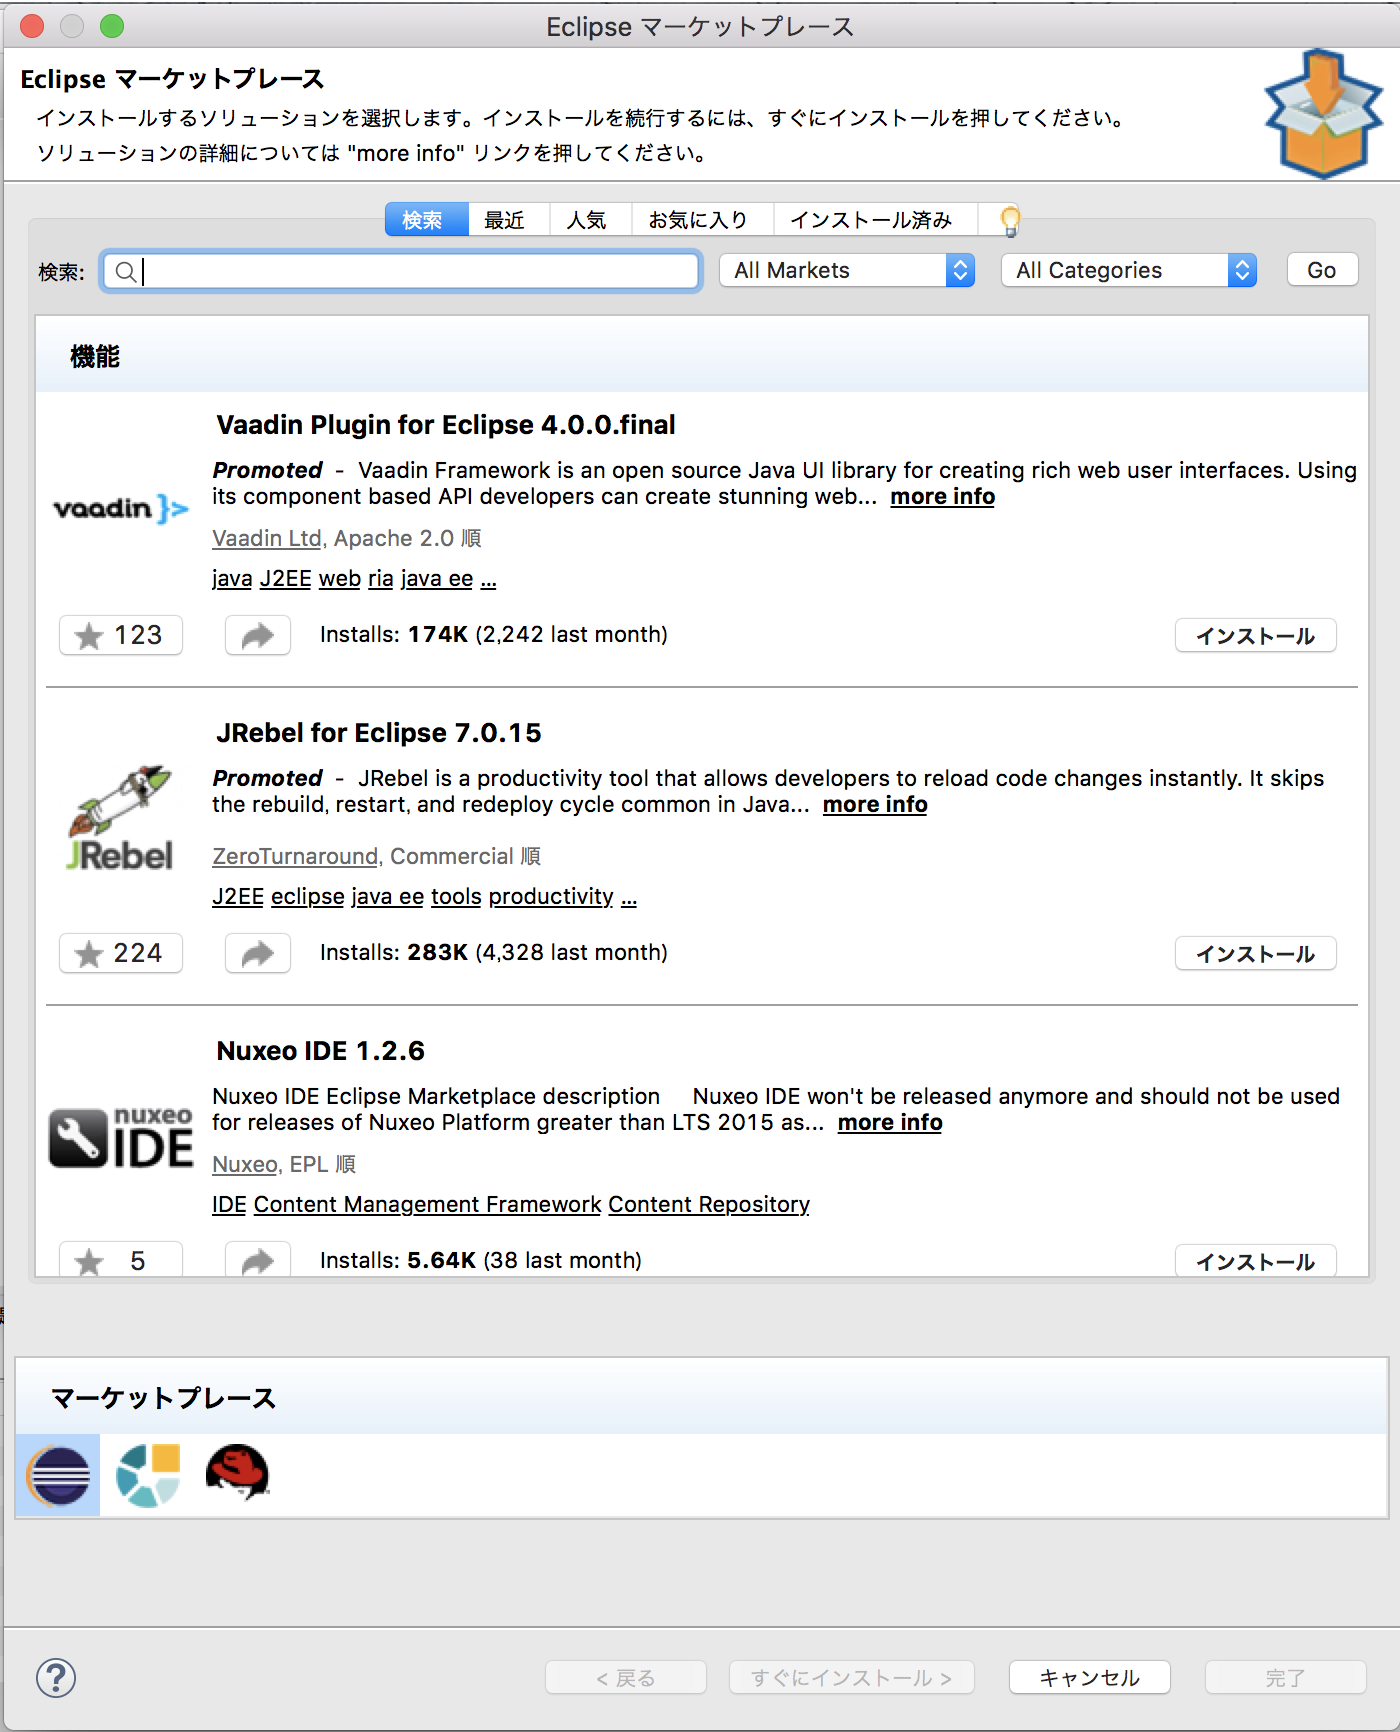Image resolution: width=1400 pixels, height=1732 pixels.
Task: Select the Red Hat marketplace icon
Action: pyautogui.click(x=237, y=1473)
